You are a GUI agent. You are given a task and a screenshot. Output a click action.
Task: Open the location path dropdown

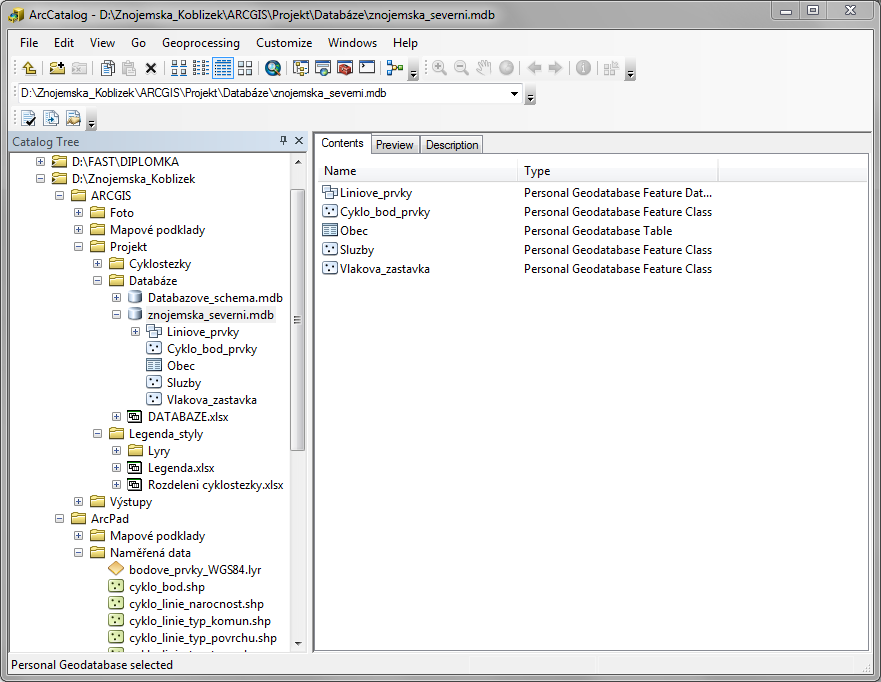coord(514,94)
